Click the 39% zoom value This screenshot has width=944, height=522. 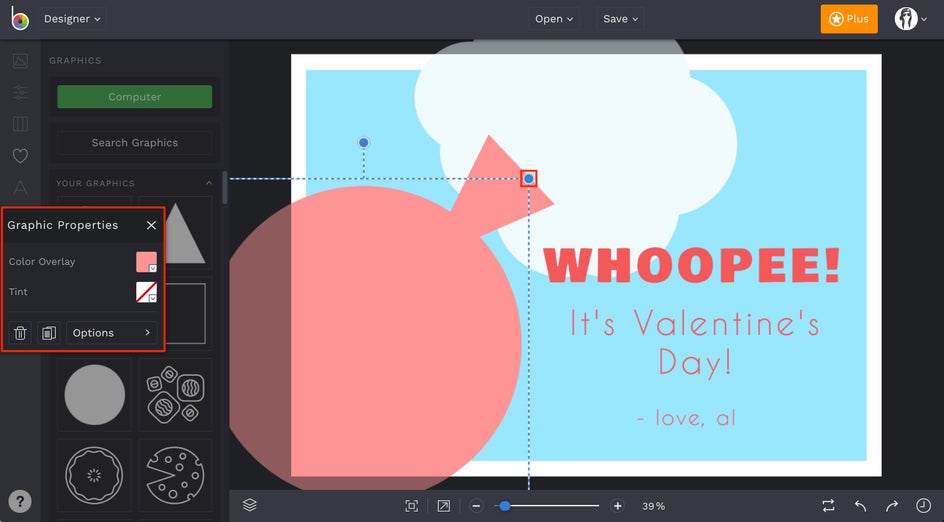click(653, 506)
